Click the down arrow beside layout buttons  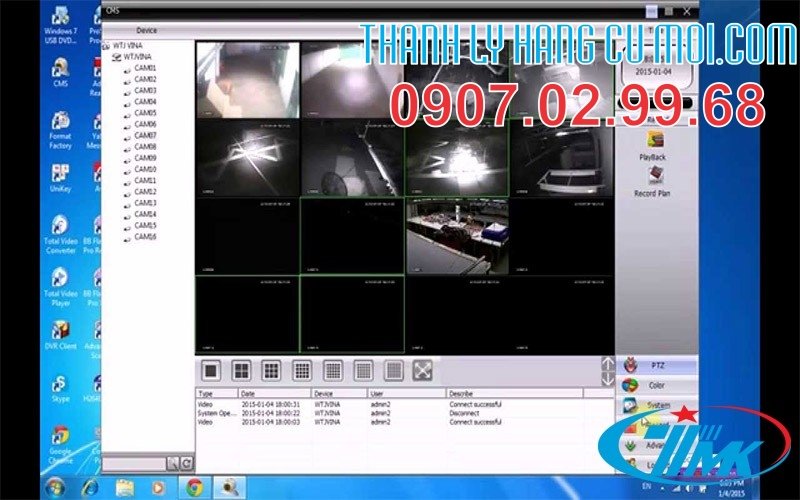[608, 379]
